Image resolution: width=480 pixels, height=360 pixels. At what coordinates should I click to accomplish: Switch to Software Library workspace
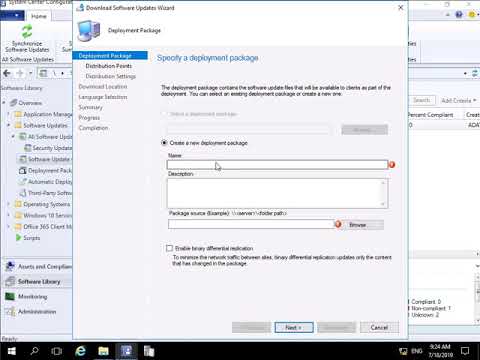point(37,282)
